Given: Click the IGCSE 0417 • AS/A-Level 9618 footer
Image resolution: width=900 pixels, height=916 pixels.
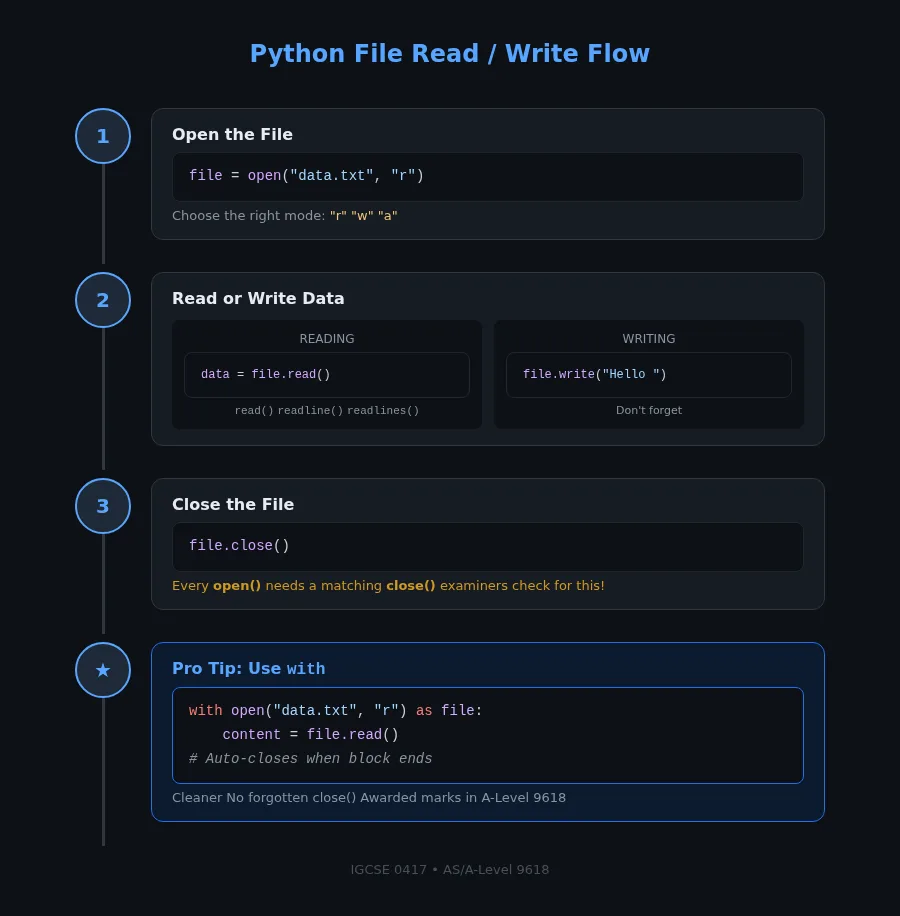Looking at the screenshot, I should coord(450,869).
